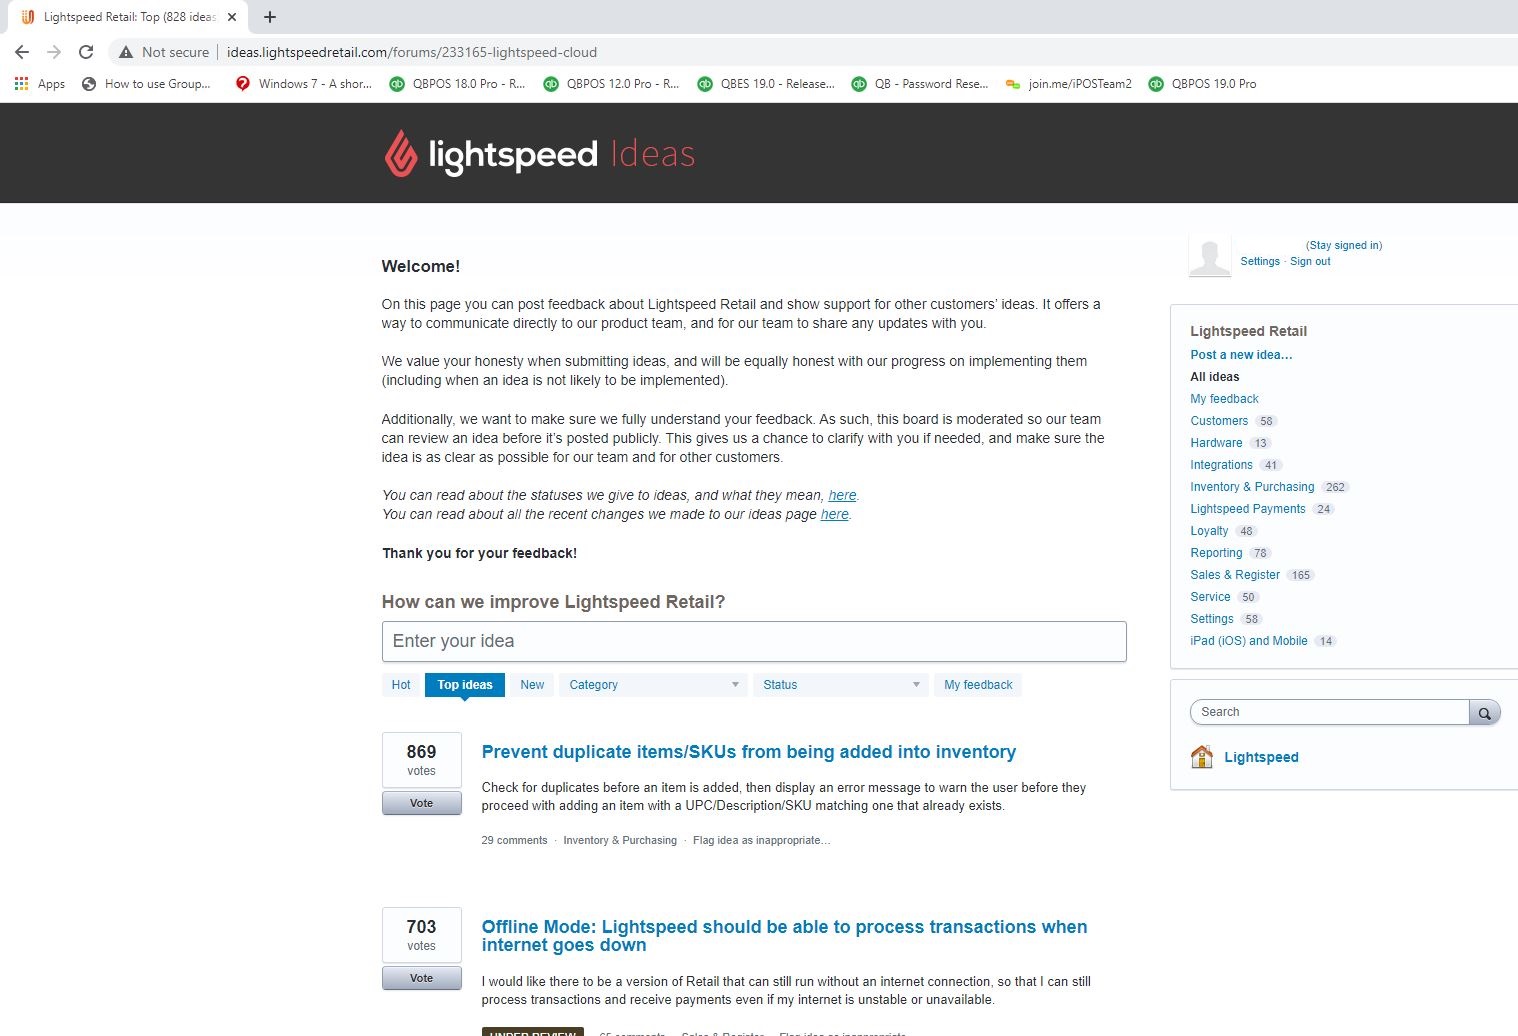The image size is (1518, 1036).
Task: Open the join.me/iPOSTeam2 bookmark
Action: click(x=1069, y=84)
